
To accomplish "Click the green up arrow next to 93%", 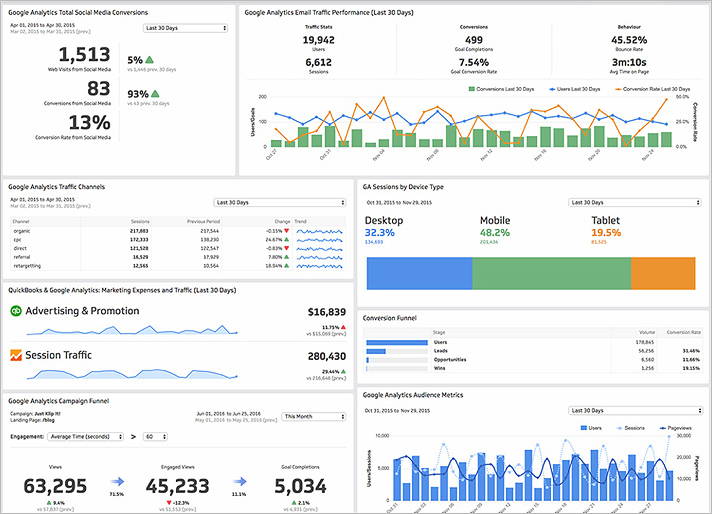I will pyautogui.click(x=155, y=94).
